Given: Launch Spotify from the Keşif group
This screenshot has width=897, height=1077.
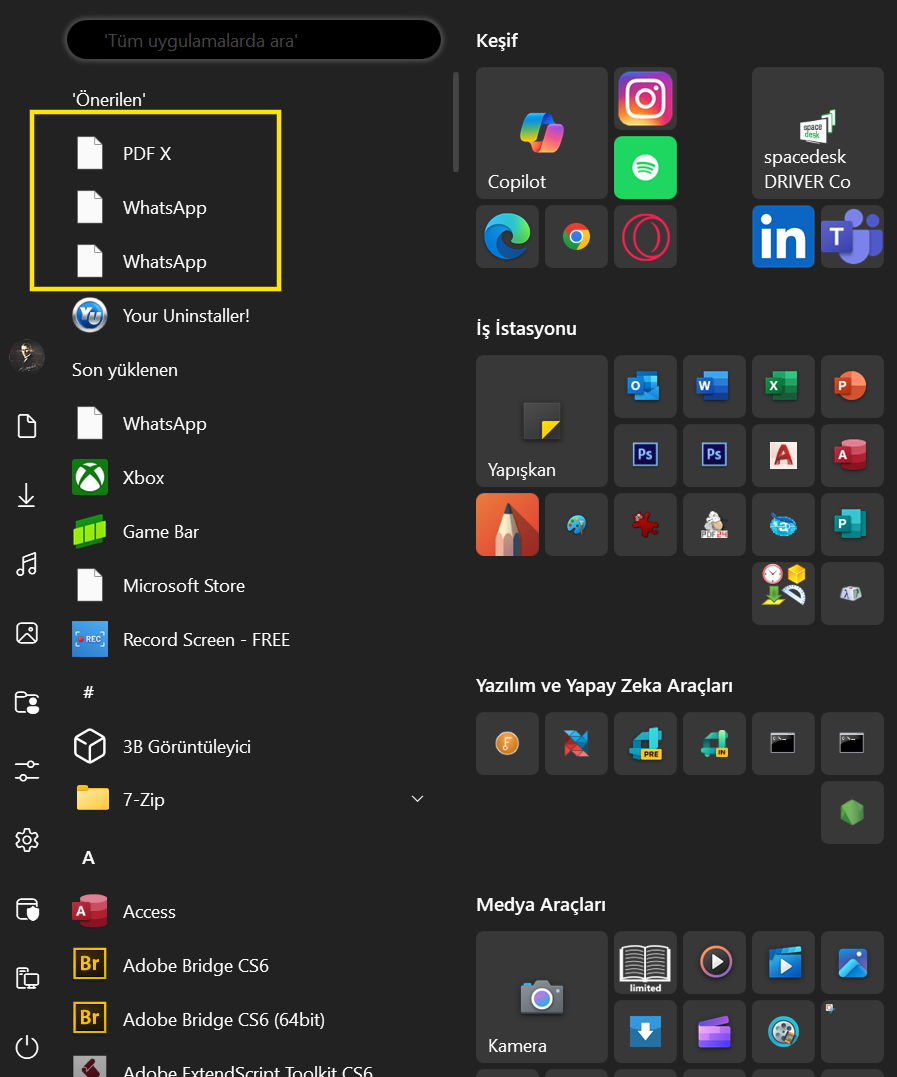Looking at the screenshot, I should point(645,167).
